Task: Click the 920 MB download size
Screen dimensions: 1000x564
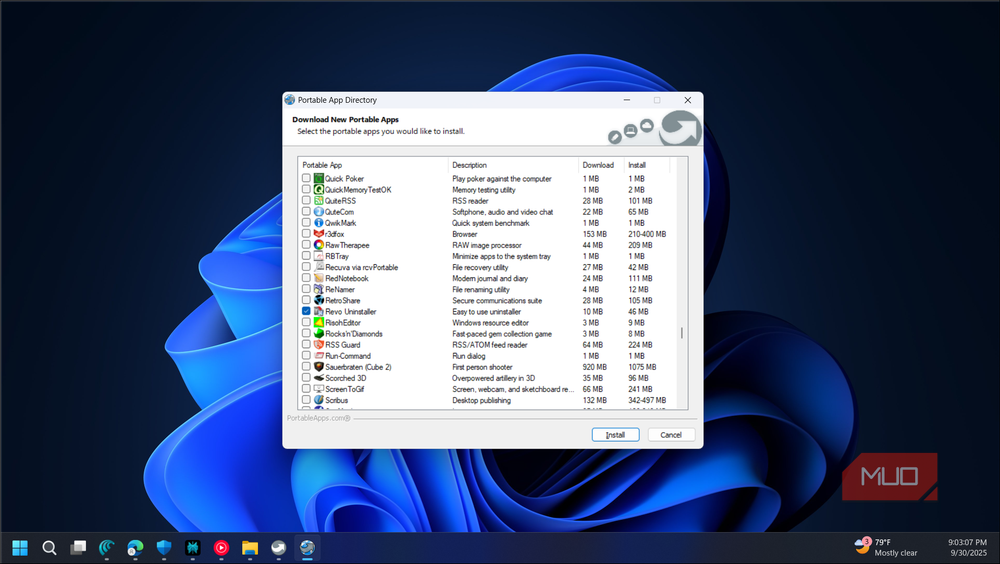Action: click(594, 367)
